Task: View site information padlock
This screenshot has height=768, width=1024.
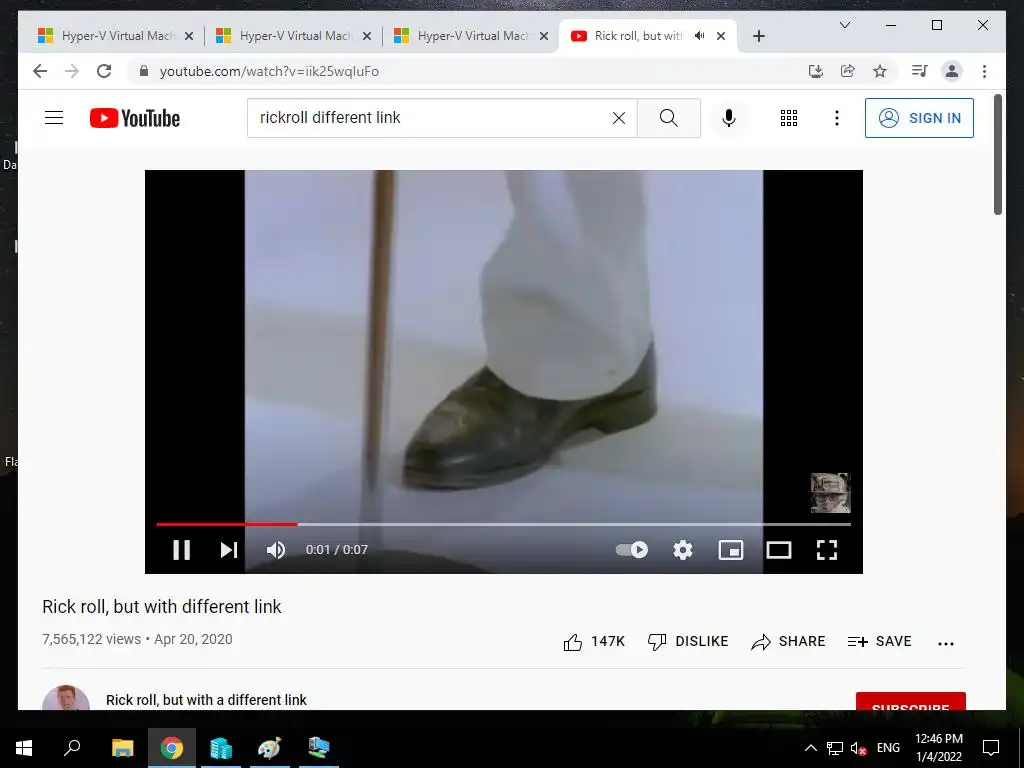Action: coord(144,71)
